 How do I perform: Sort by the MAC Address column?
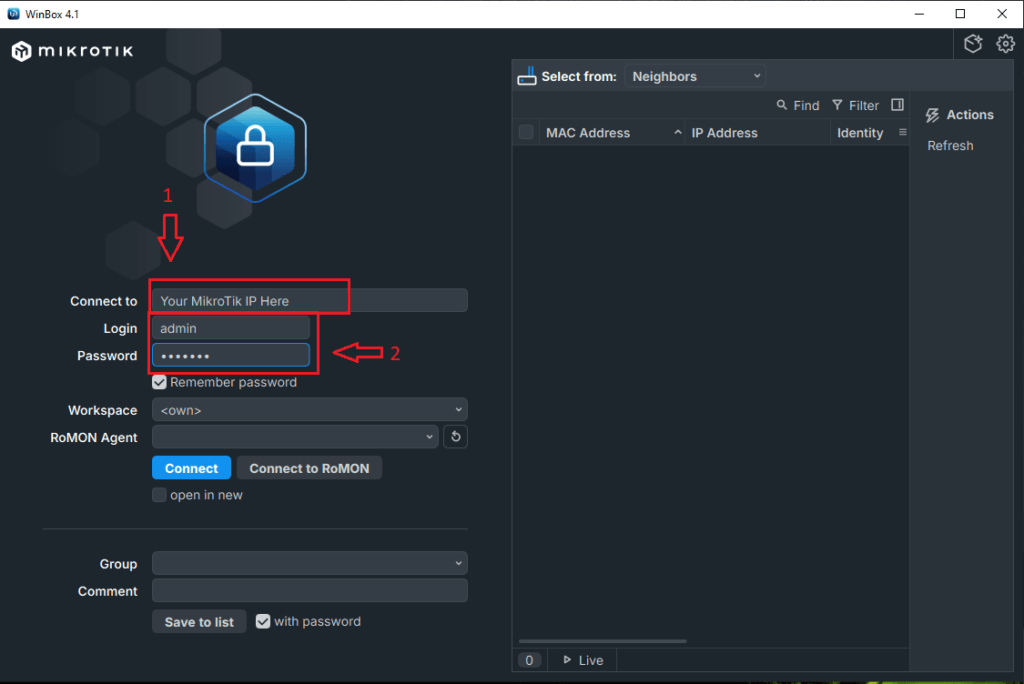tap(588, 133)
